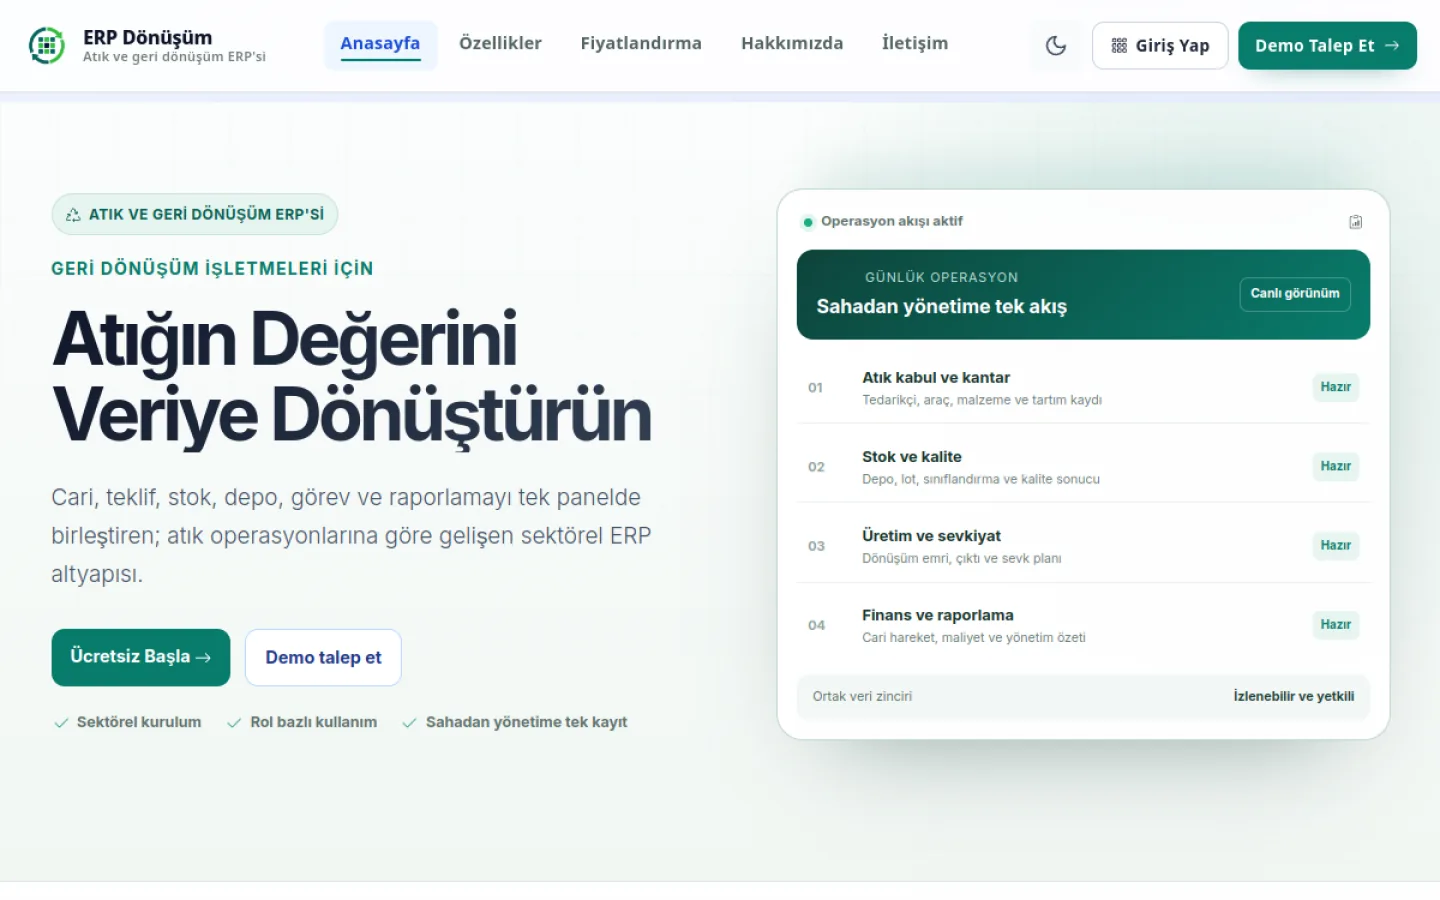Click Sahadan yönetime tek akış heading

(942, 307)
